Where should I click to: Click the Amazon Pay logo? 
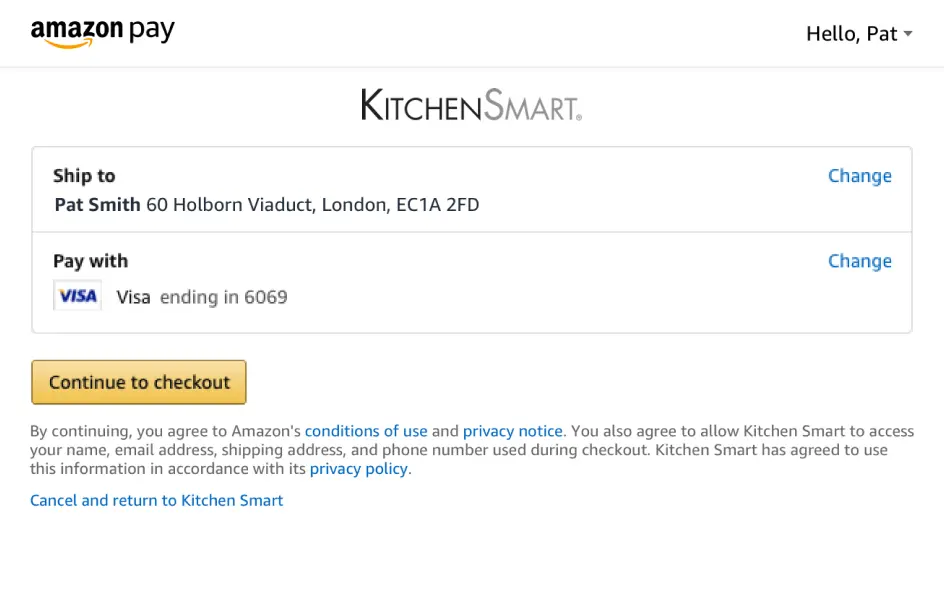[102, 33]
